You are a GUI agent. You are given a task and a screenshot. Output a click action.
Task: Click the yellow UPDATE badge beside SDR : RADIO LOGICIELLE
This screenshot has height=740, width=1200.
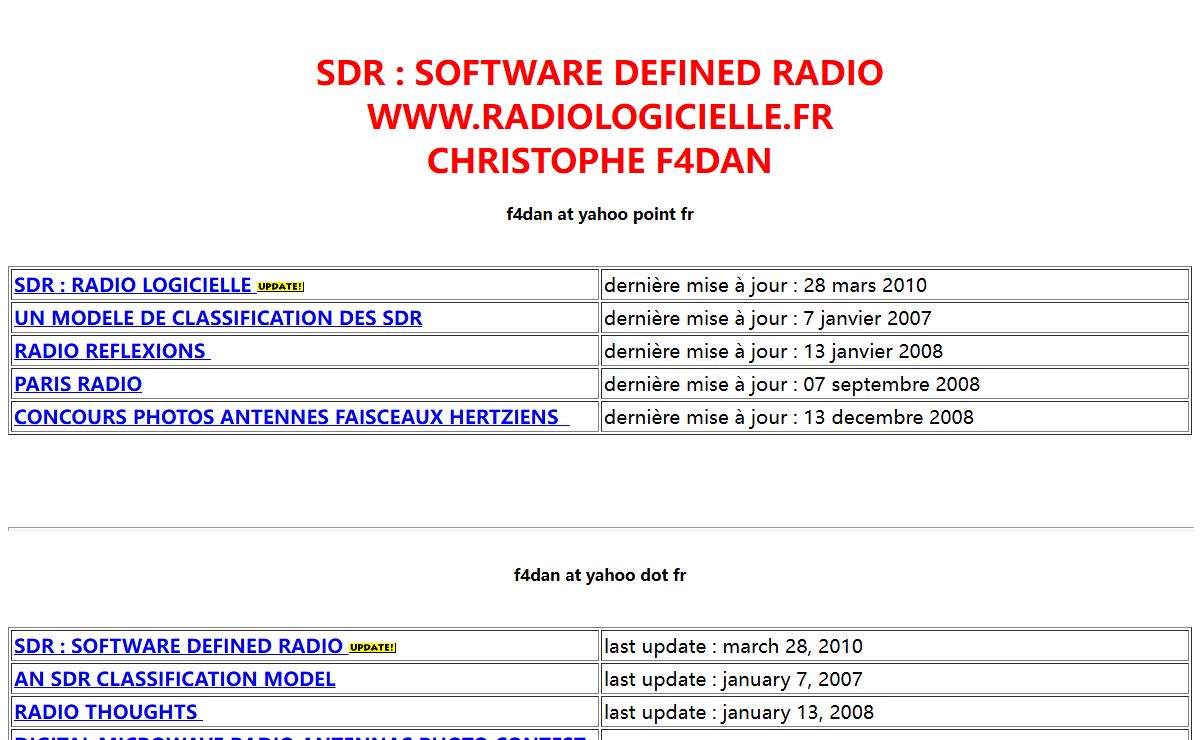(x=280, y=287)
